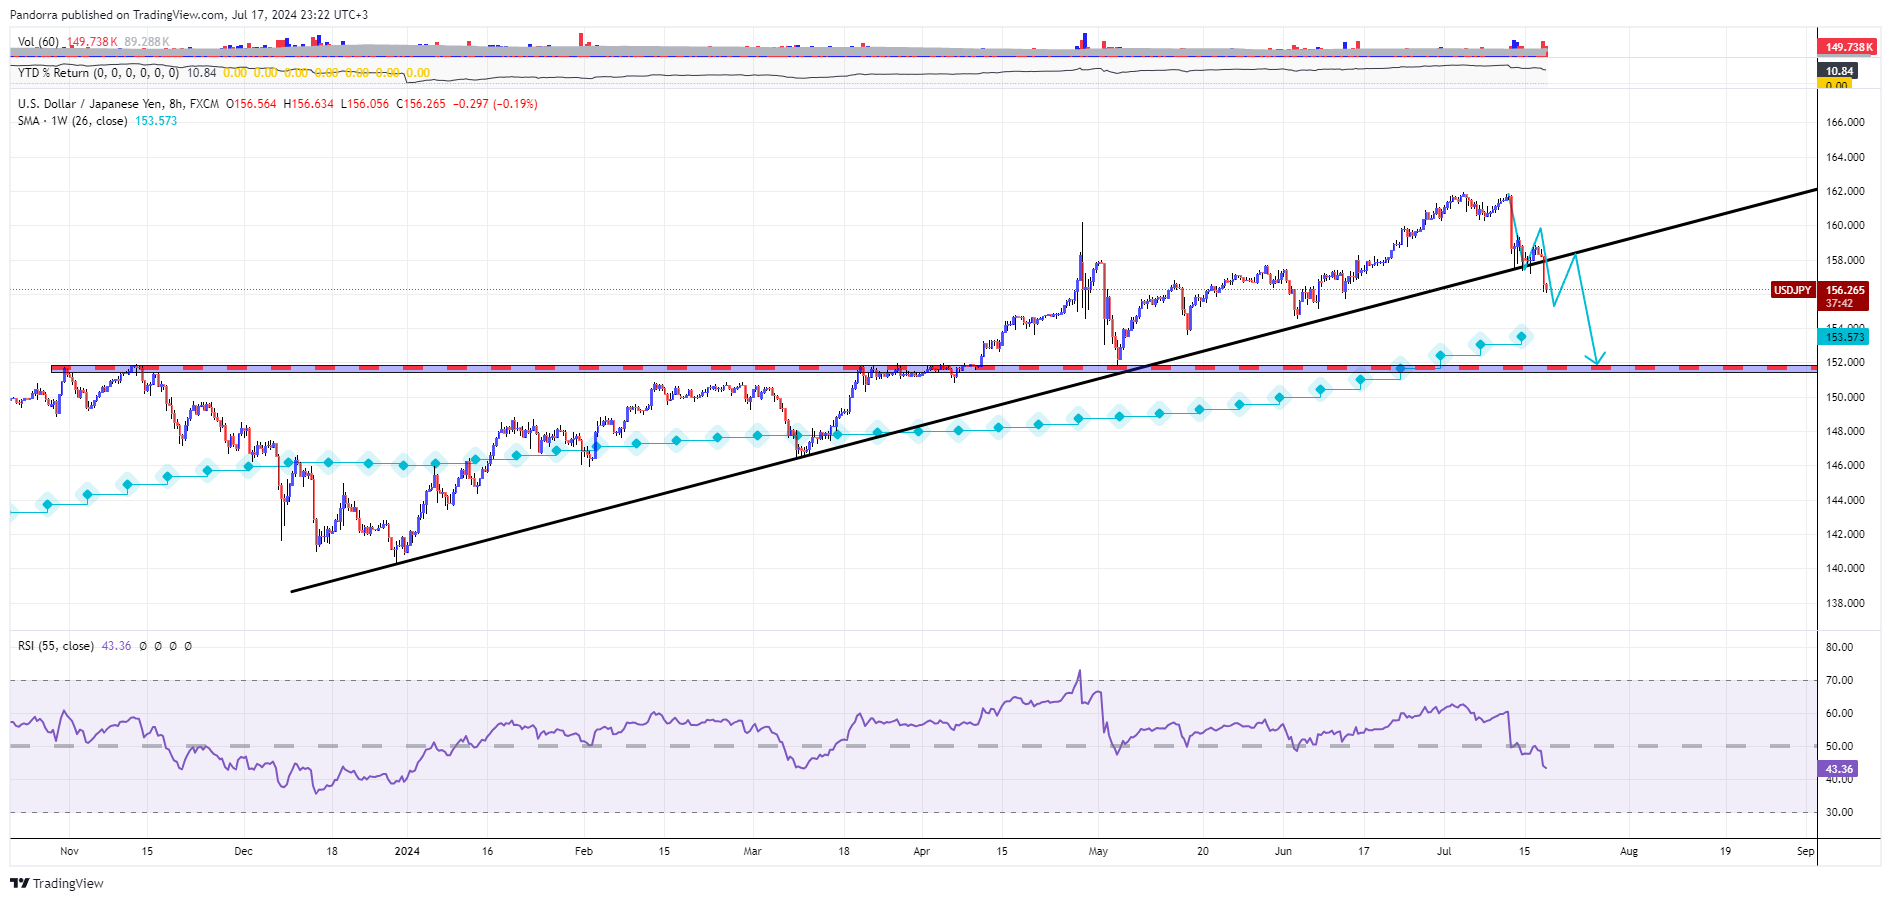The height and width of the screenshot is (901, 1891).
Task: Click the 149.738K volume axis label
Action: click(x=1848, y=47)
